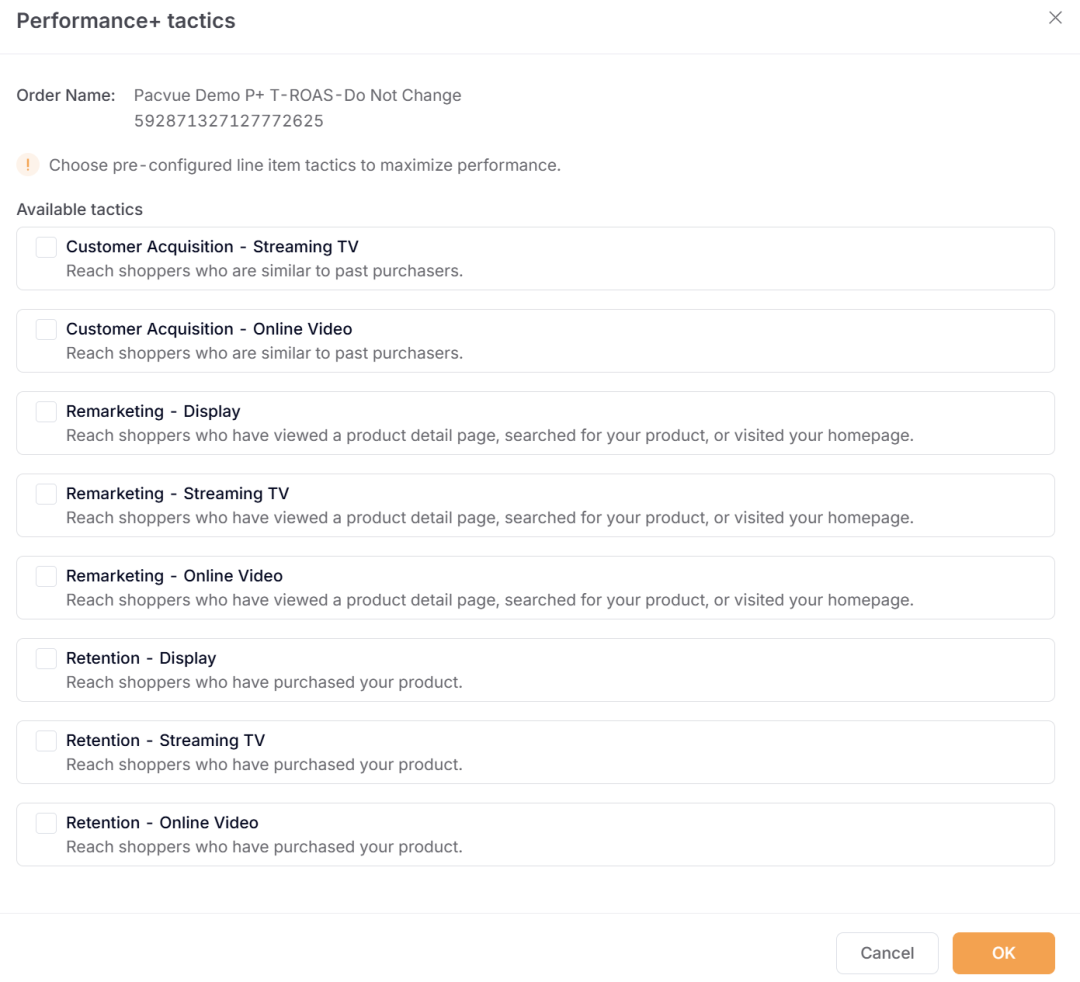1080x982 pixels.
Task: Click the order ID number 592871327127772625
Action: pyautogui.click(x=229, y=121)
